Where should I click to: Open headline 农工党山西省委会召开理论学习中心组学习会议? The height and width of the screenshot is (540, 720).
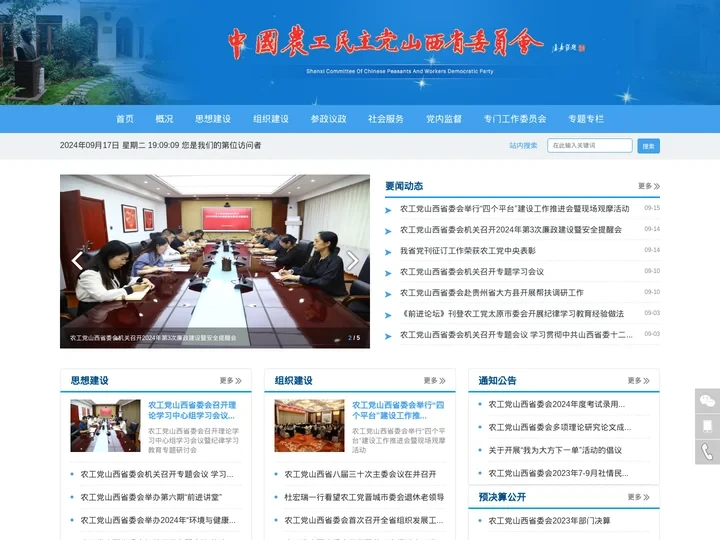(192, 411)
